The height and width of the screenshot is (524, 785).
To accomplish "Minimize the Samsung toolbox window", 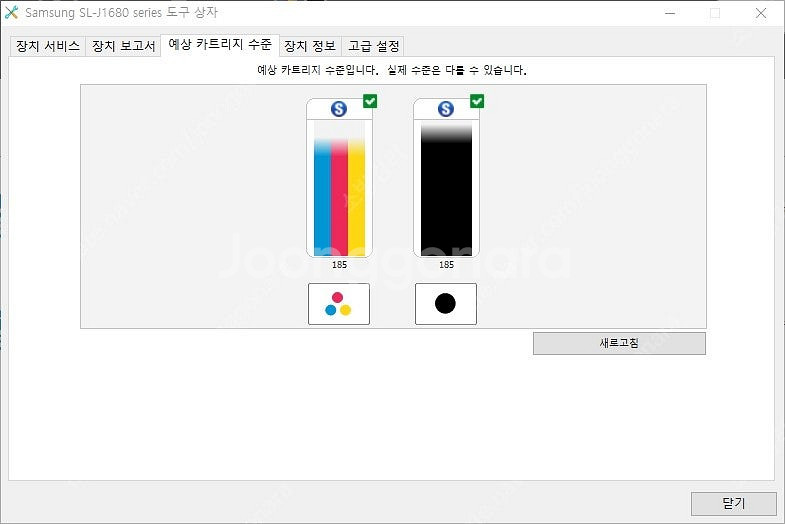I will (670, 13).
